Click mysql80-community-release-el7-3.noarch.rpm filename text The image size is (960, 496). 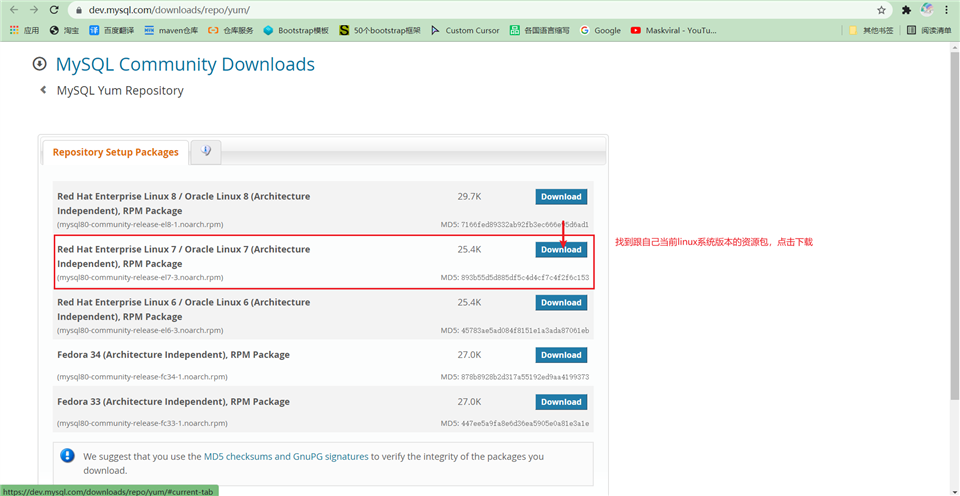[x=140, y=277]
